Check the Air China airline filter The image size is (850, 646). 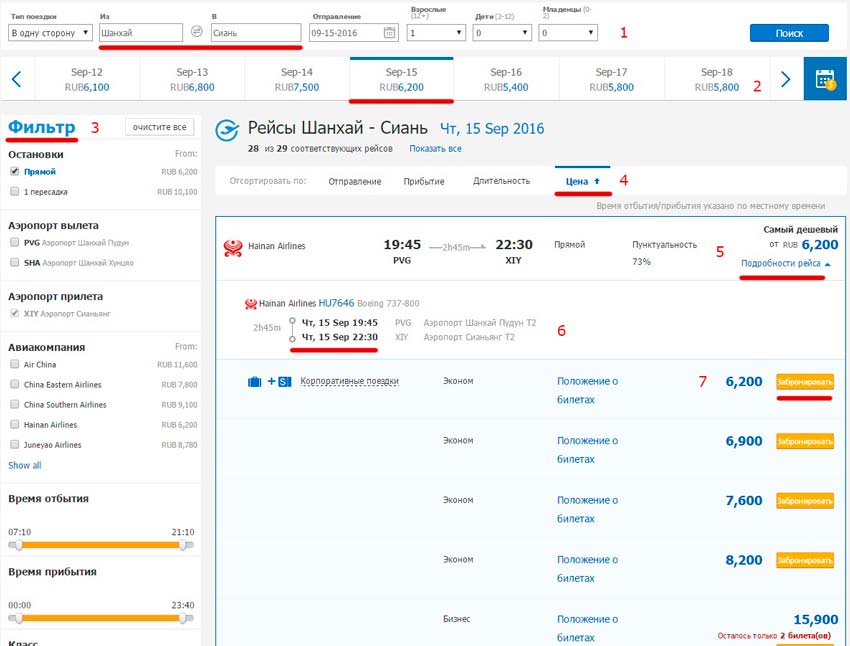14,365
